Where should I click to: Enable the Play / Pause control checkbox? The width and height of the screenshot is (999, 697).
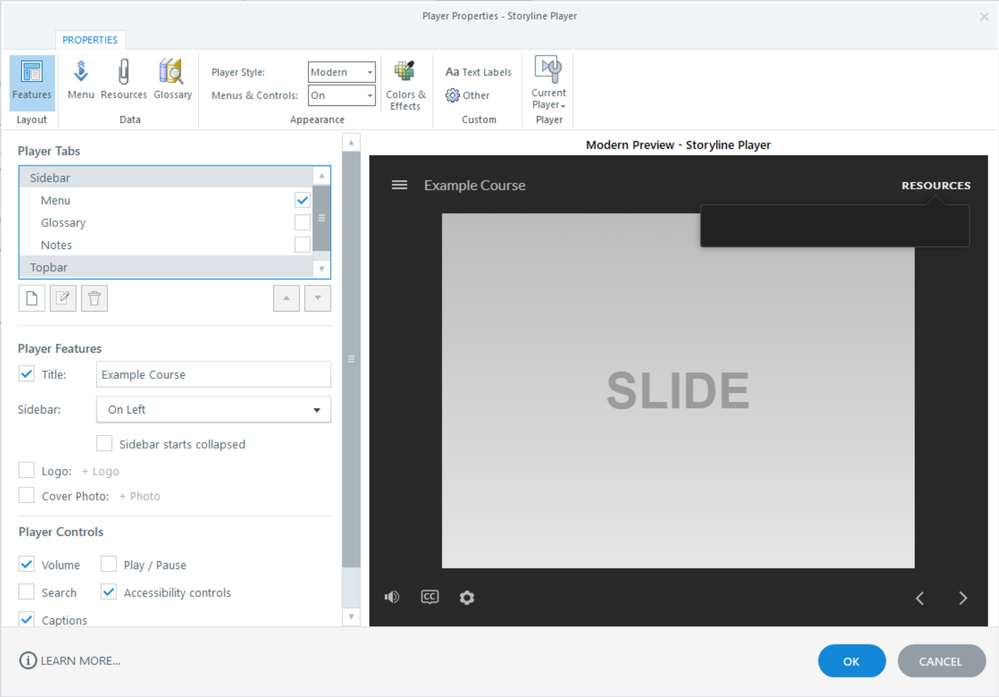[109, 565]
